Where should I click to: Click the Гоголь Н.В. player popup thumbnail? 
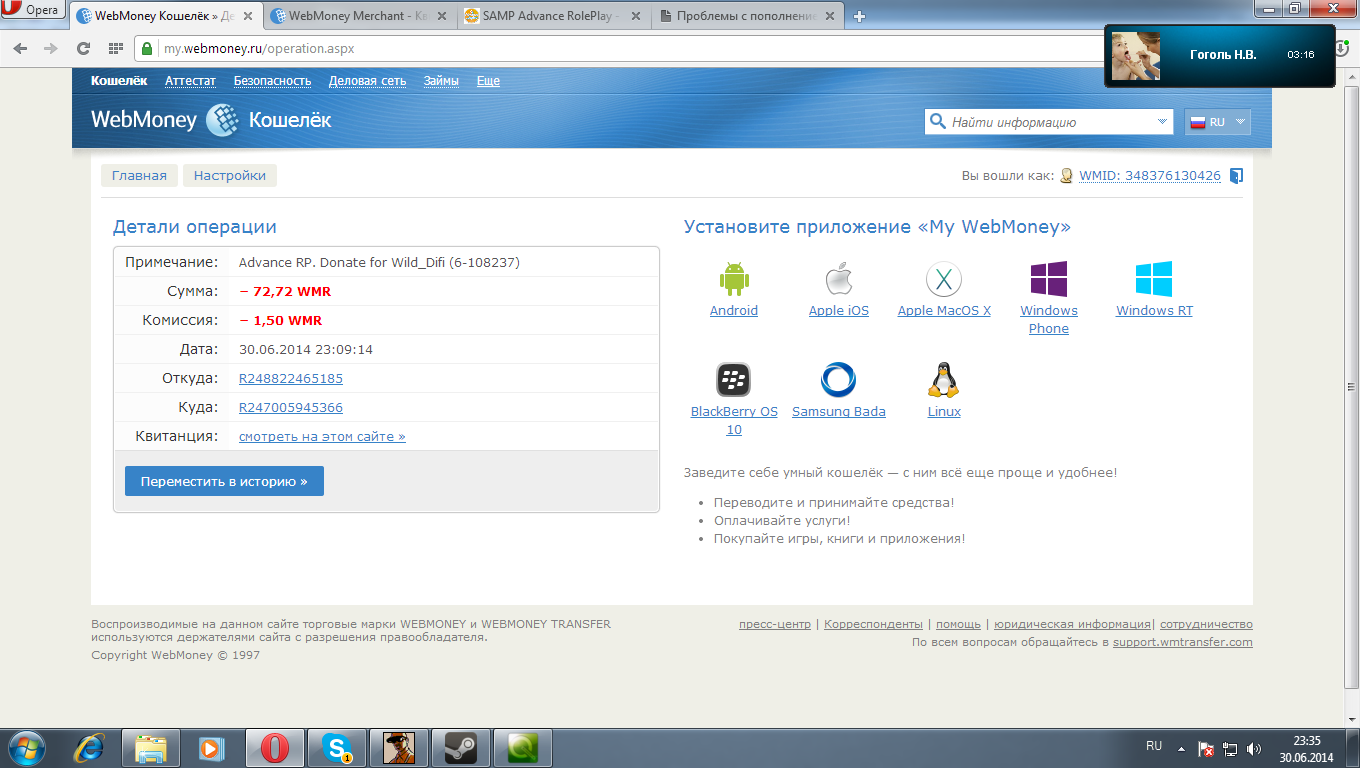coord(1136,55)
